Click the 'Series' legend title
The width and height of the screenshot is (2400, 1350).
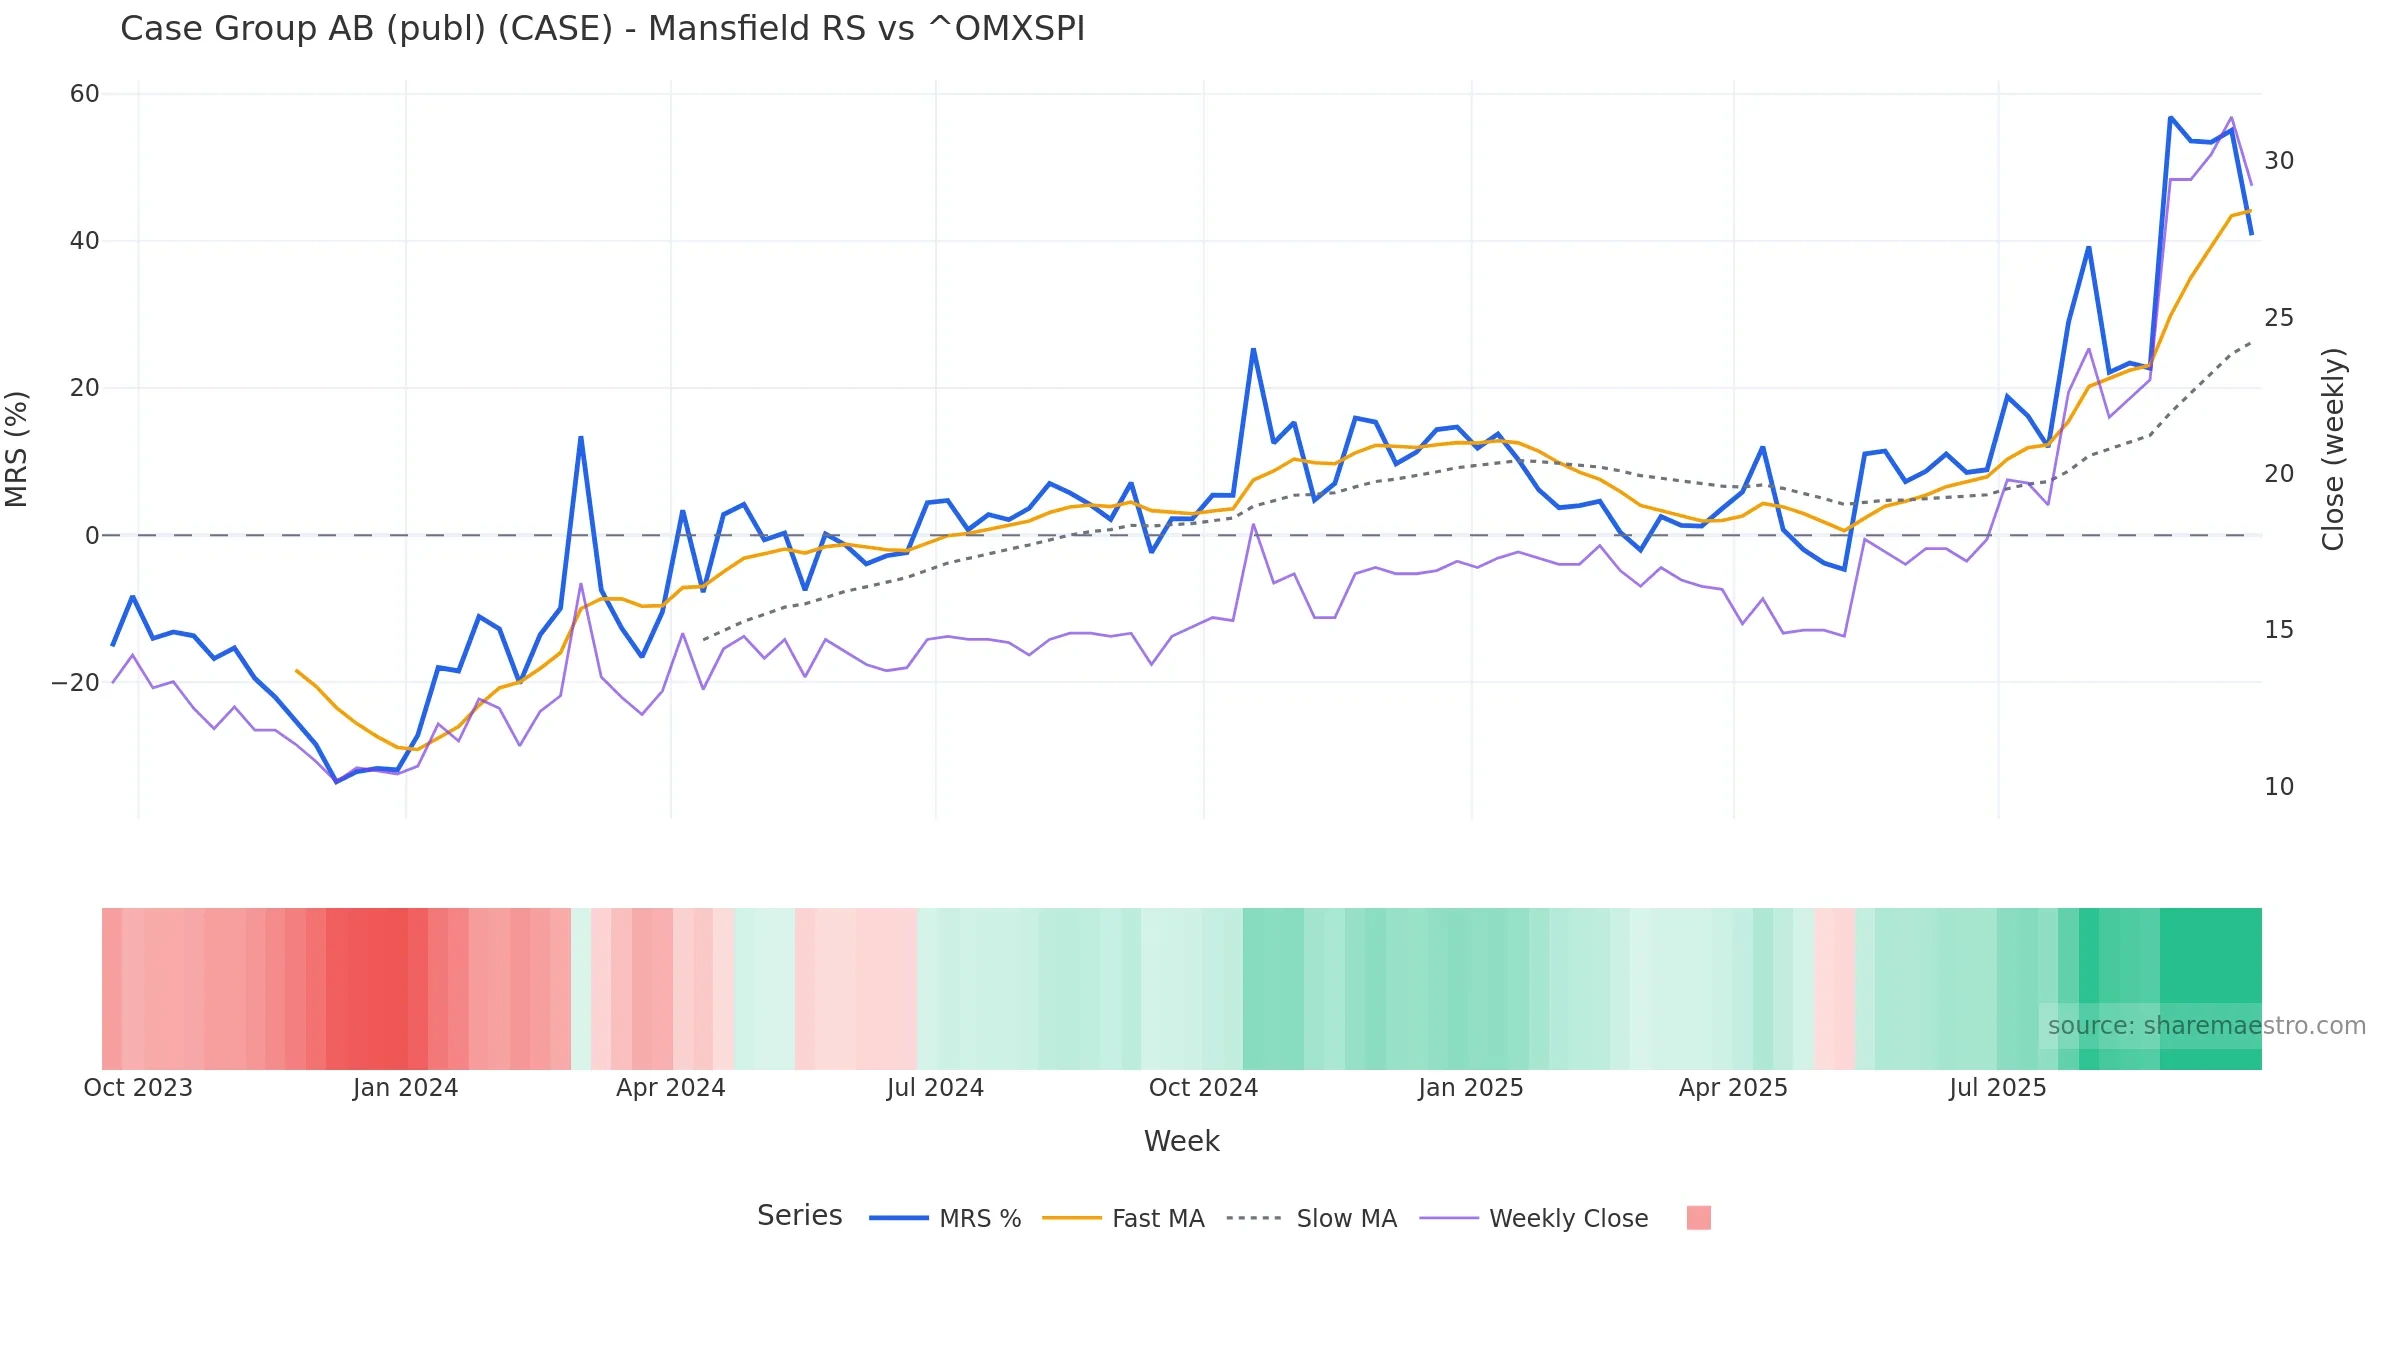tap(799, 1215)
